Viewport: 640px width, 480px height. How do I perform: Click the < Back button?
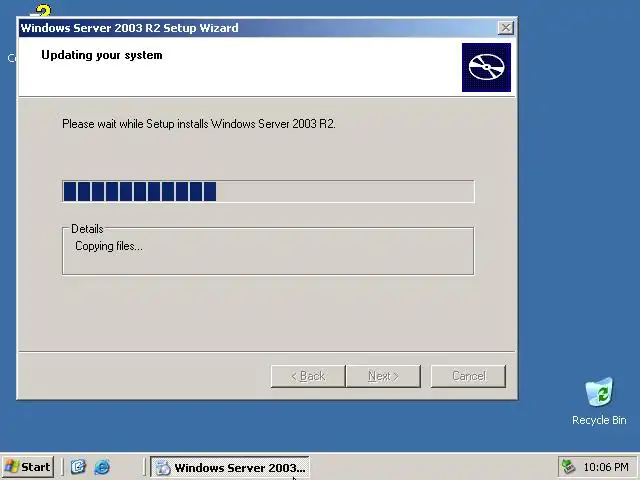(308, 376)
